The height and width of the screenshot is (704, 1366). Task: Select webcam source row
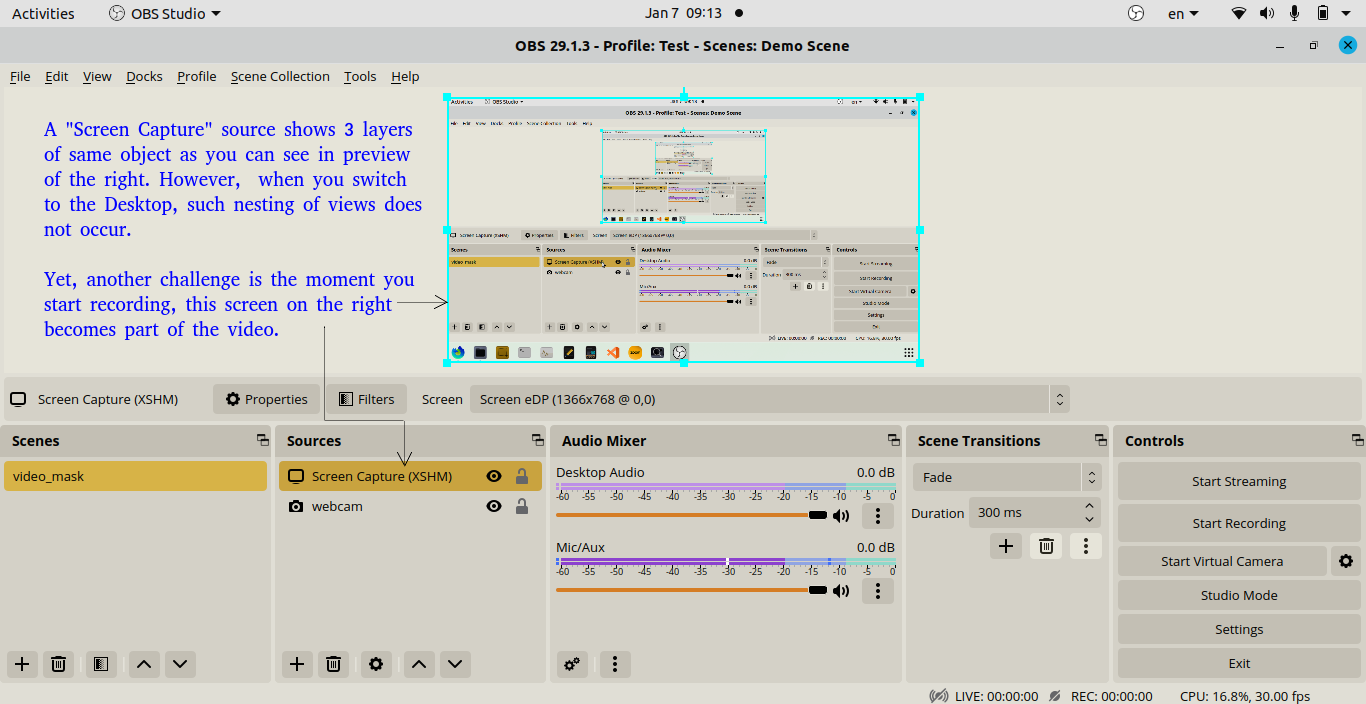[410, 506]
